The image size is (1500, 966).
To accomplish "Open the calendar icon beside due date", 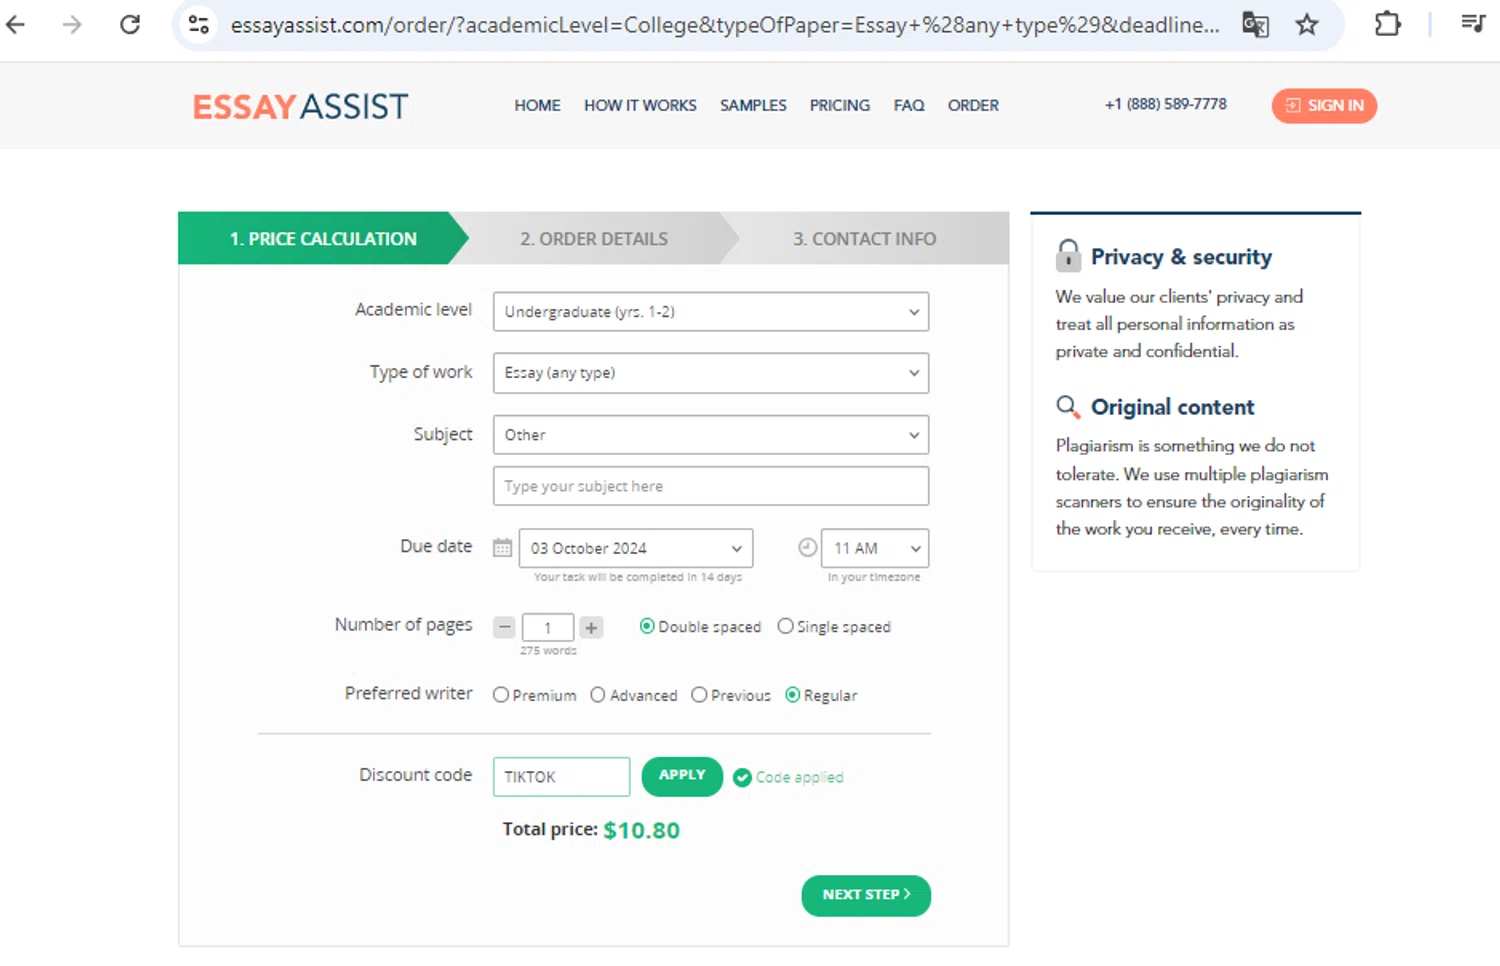I will pyautogui.click(x=503, y=548).
